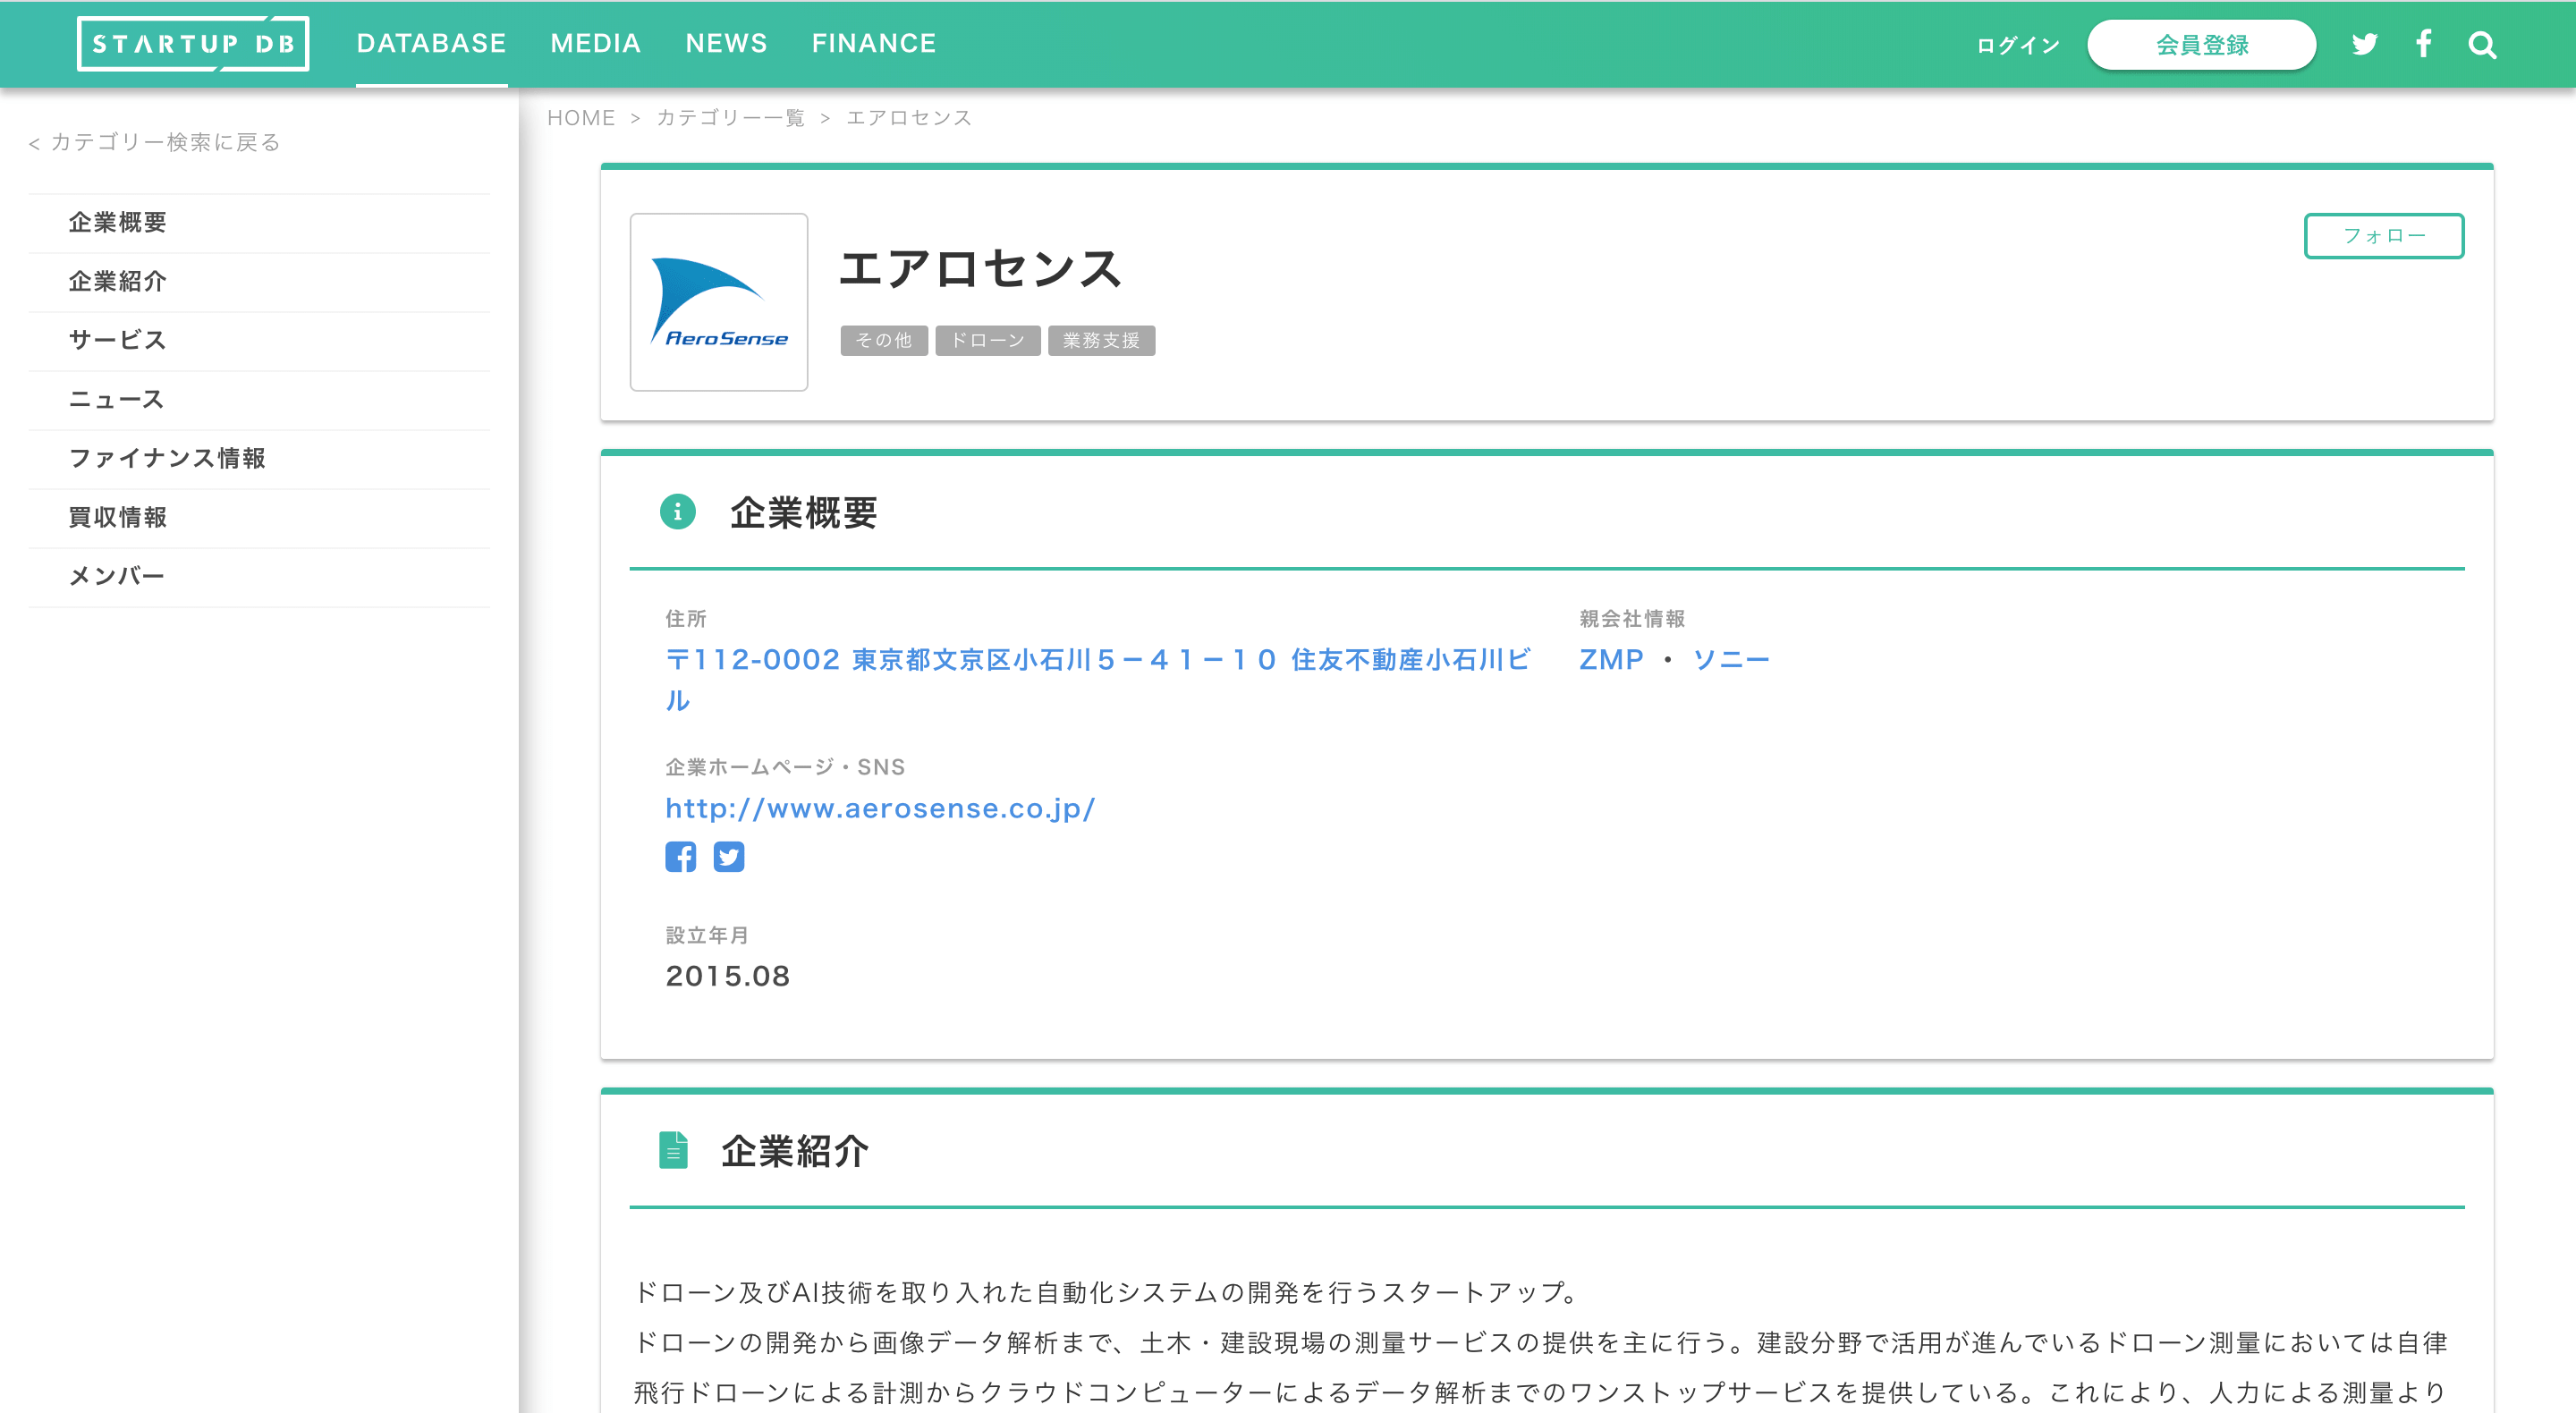Open the FINANCE menu item

pos(874,43)
